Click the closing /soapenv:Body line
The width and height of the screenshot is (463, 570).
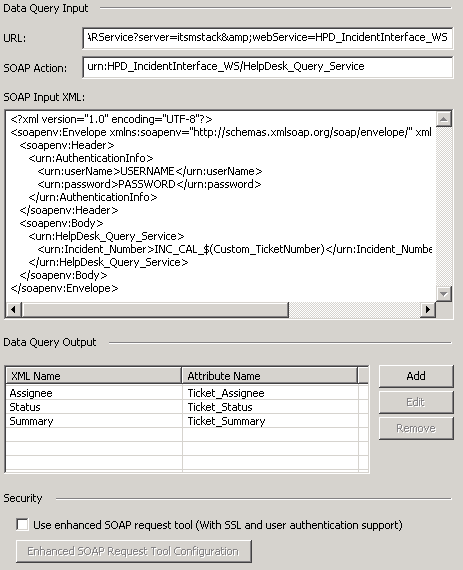[63, 275]
